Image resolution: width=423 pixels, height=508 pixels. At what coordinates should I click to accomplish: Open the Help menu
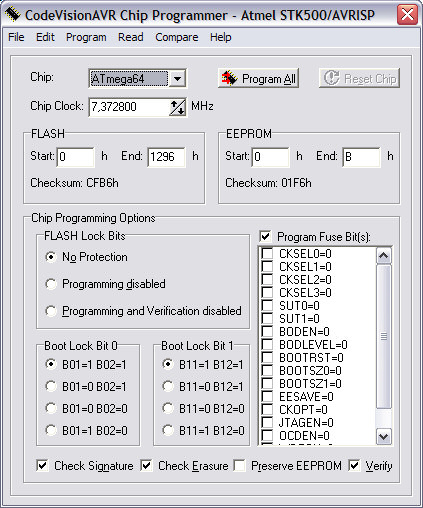pos(220,37)
